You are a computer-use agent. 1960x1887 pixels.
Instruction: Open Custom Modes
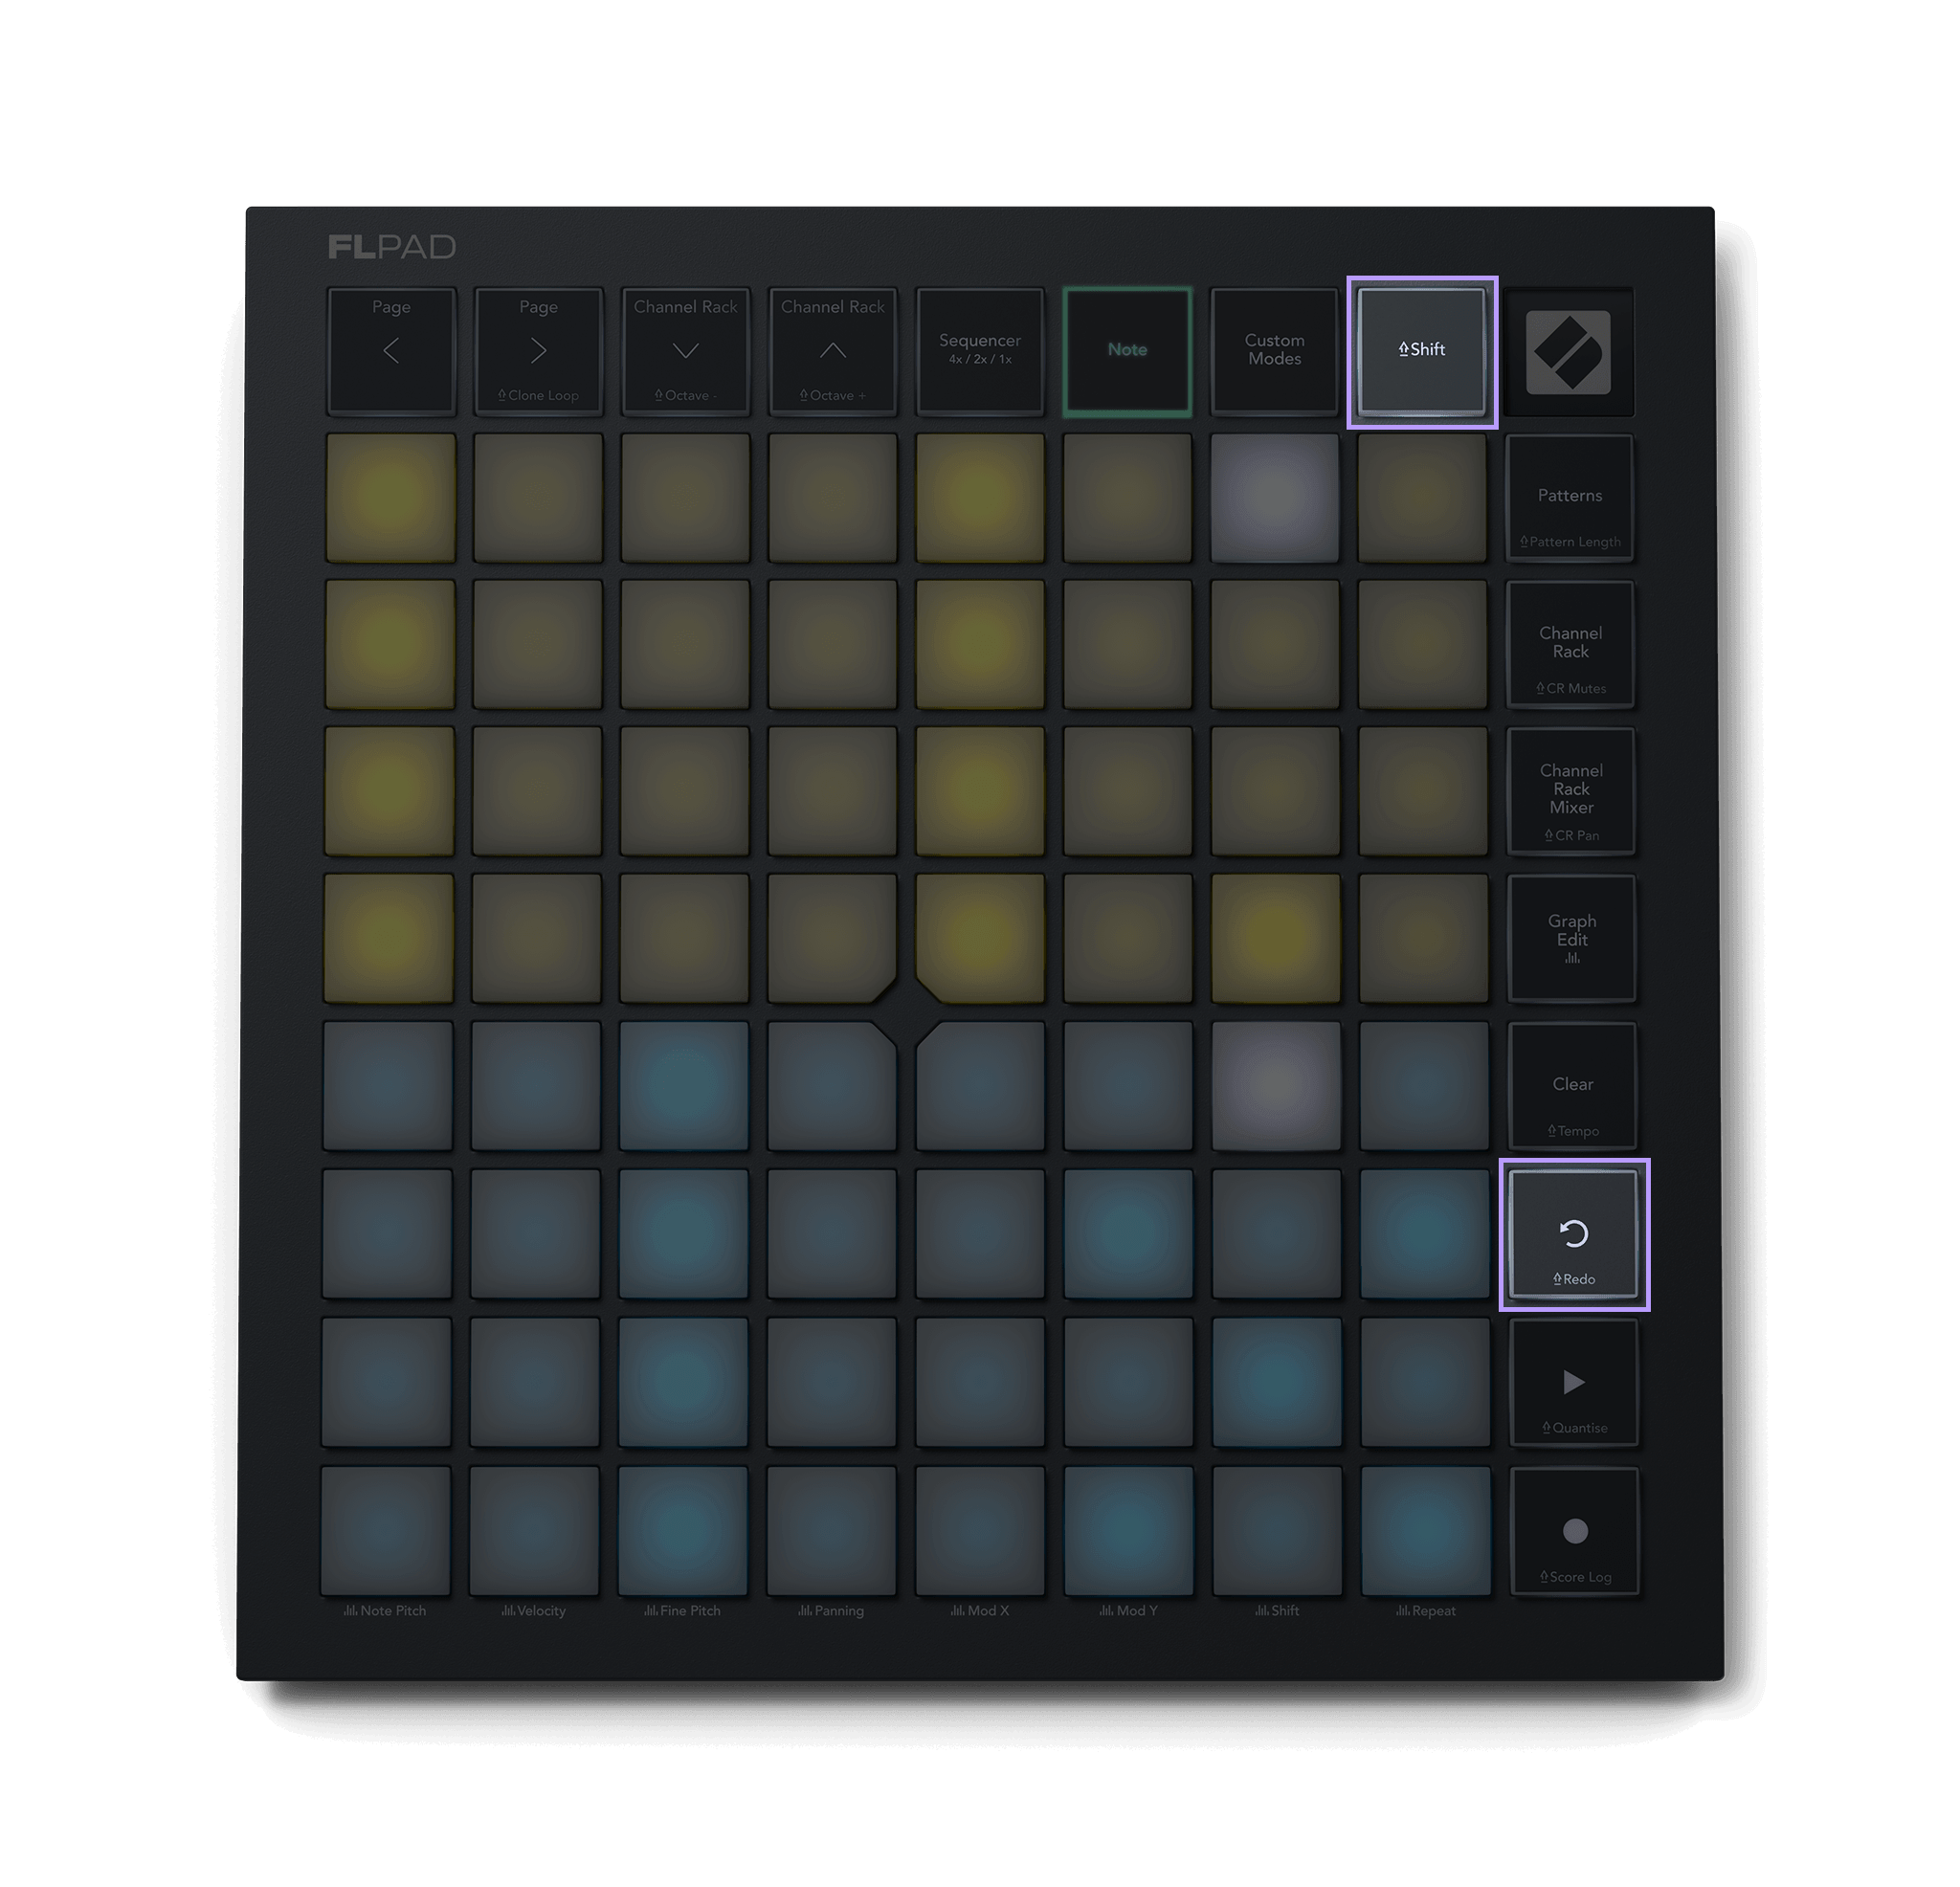pos(1274,351)
